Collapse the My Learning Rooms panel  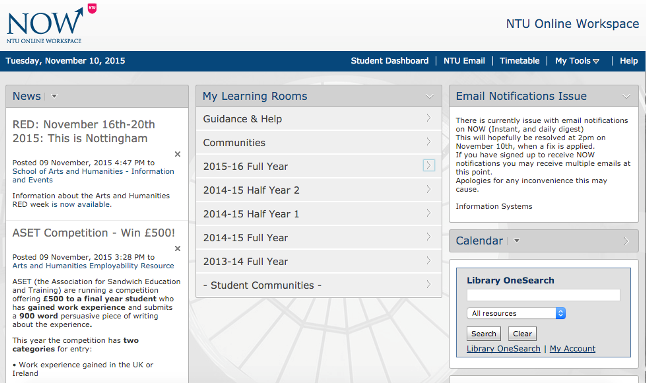coord(430,97)
